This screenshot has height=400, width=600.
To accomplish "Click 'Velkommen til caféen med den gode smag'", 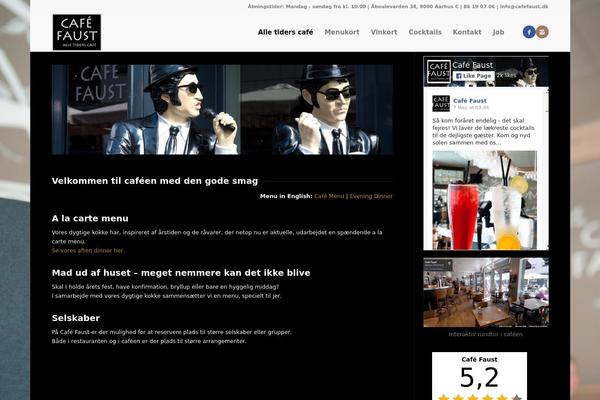I will [x=155, y=181].
